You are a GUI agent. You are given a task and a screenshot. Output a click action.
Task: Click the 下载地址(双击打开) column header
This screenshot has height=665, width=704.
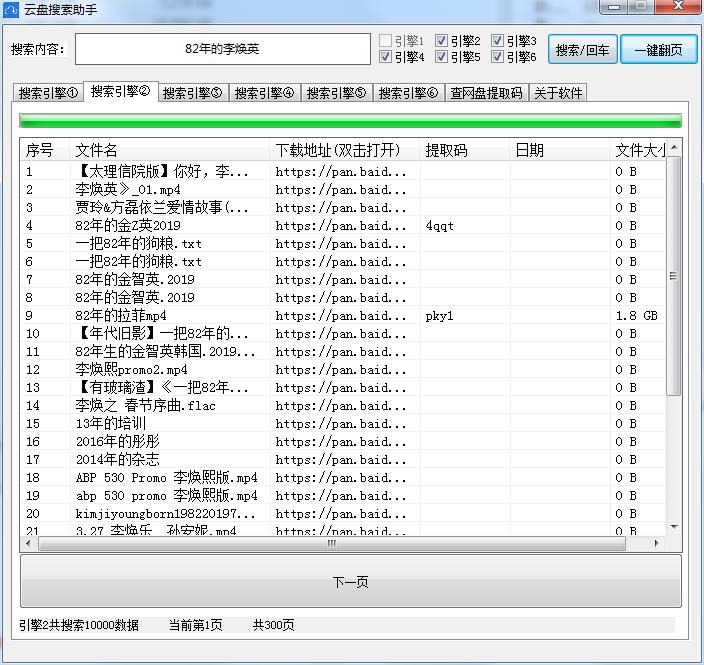345,150
